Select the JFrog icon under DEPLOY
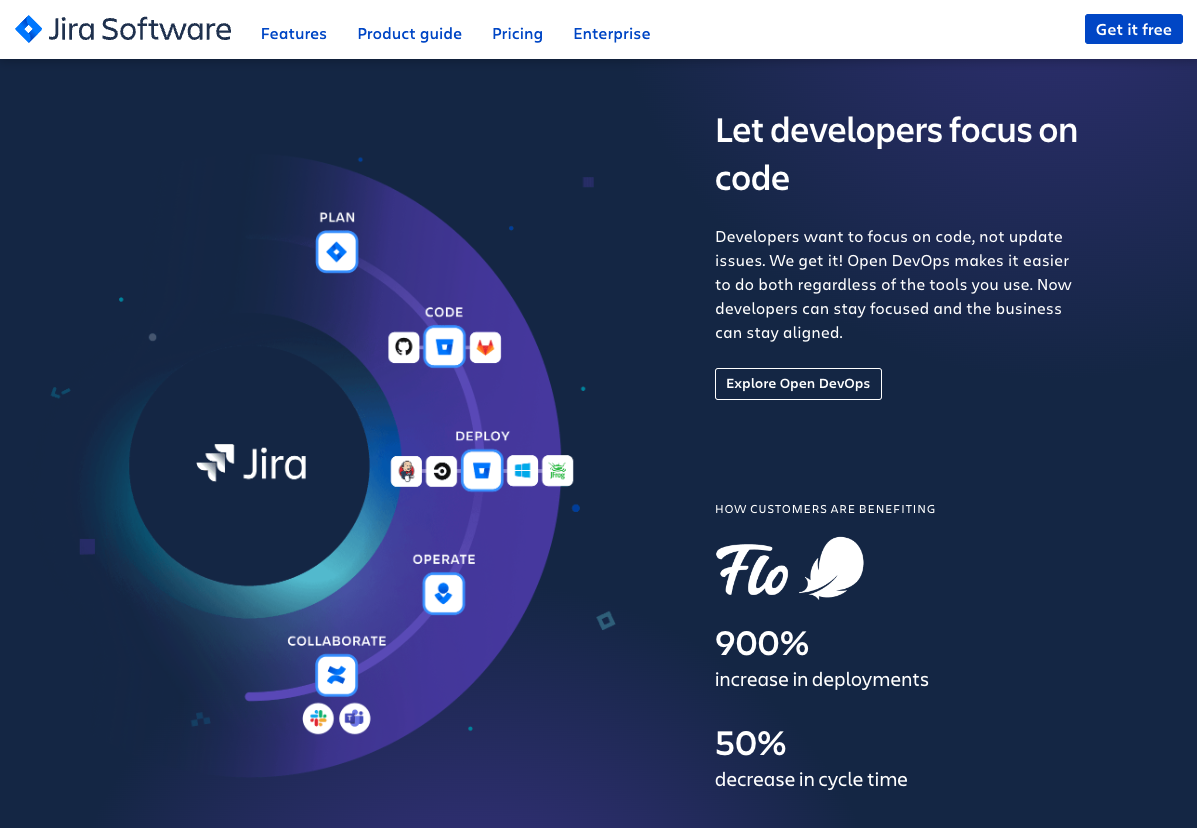The image size is (1197, 828). pyautogui.click(x=558, y=471)
